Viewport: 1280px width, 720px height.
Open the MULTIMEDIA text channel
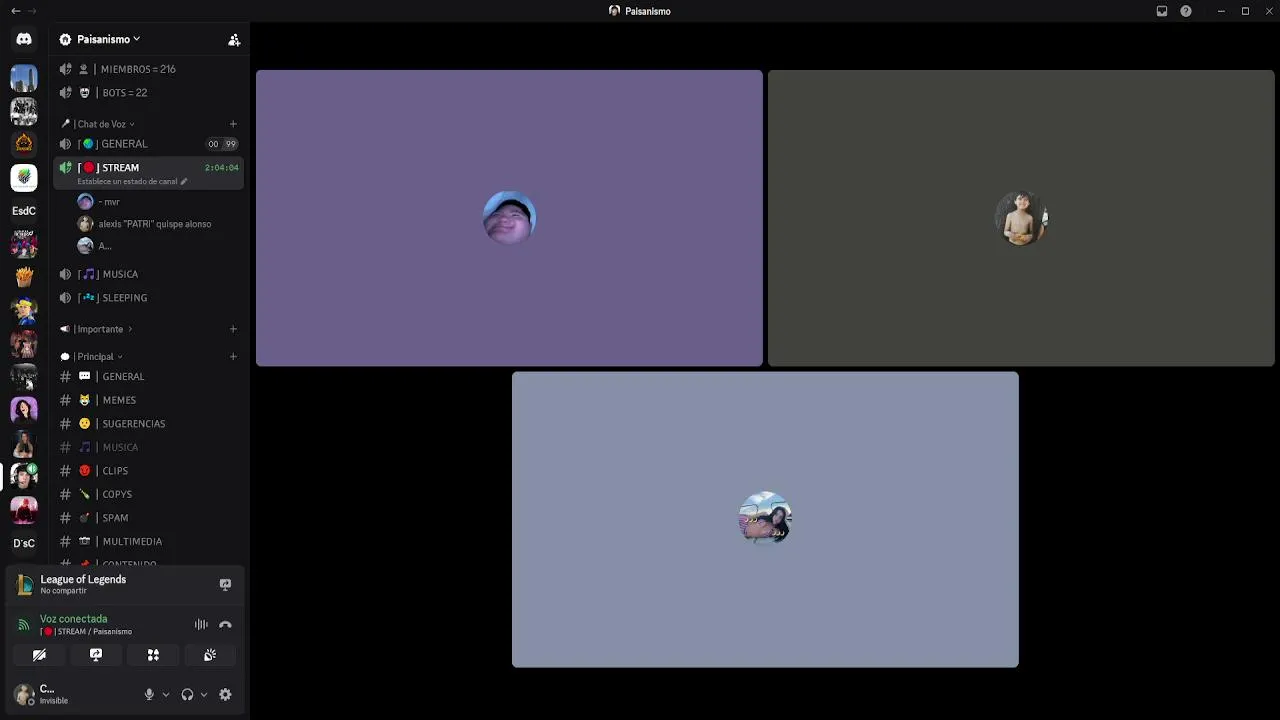(x=148, y=542)
